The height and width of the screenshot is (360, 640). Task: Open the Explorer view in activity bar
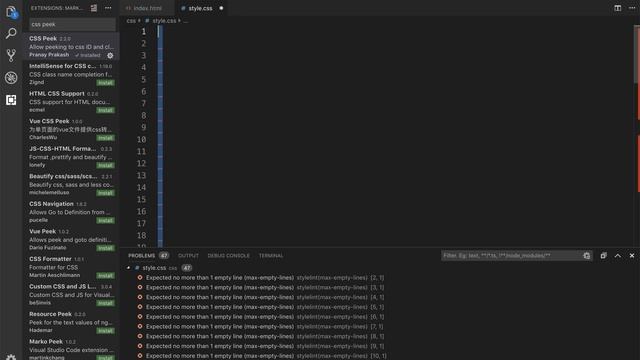coord(11,12)
